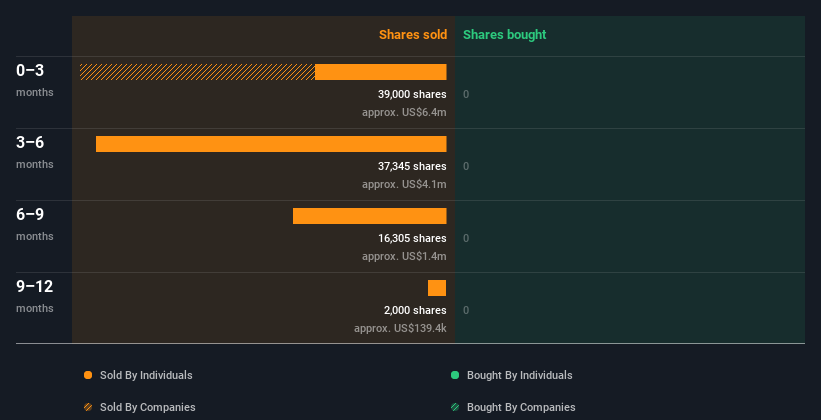The image size is (821, 420).
Task: Select the 37,345 shares value
Action: click(412, 166)
